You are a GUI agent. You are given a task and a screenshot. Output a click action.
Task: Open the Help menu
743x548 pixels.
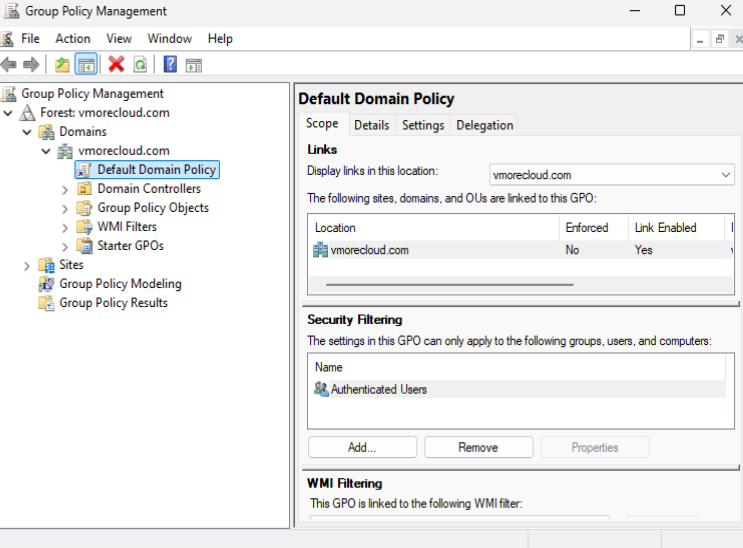point(220,38)
